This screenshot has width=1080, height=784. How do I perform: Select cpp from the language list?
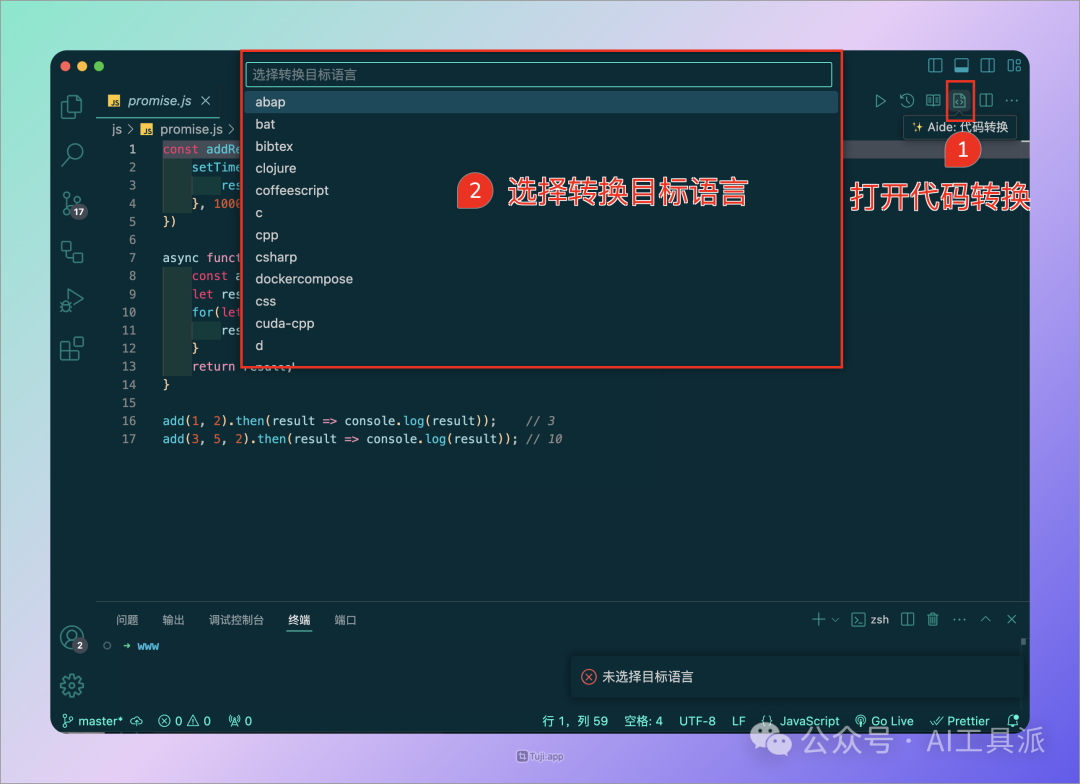[541, 235]
